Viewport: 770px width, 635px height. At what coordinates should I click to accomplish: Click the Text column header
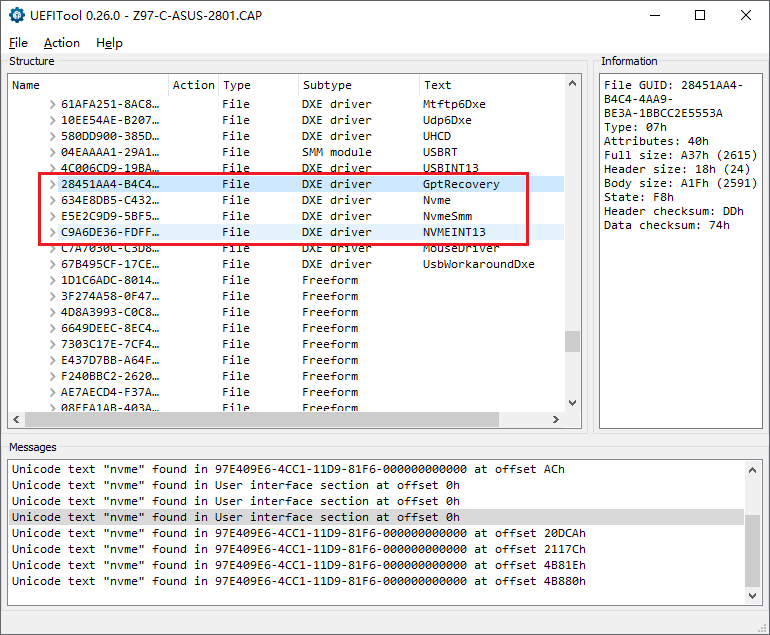437,85
